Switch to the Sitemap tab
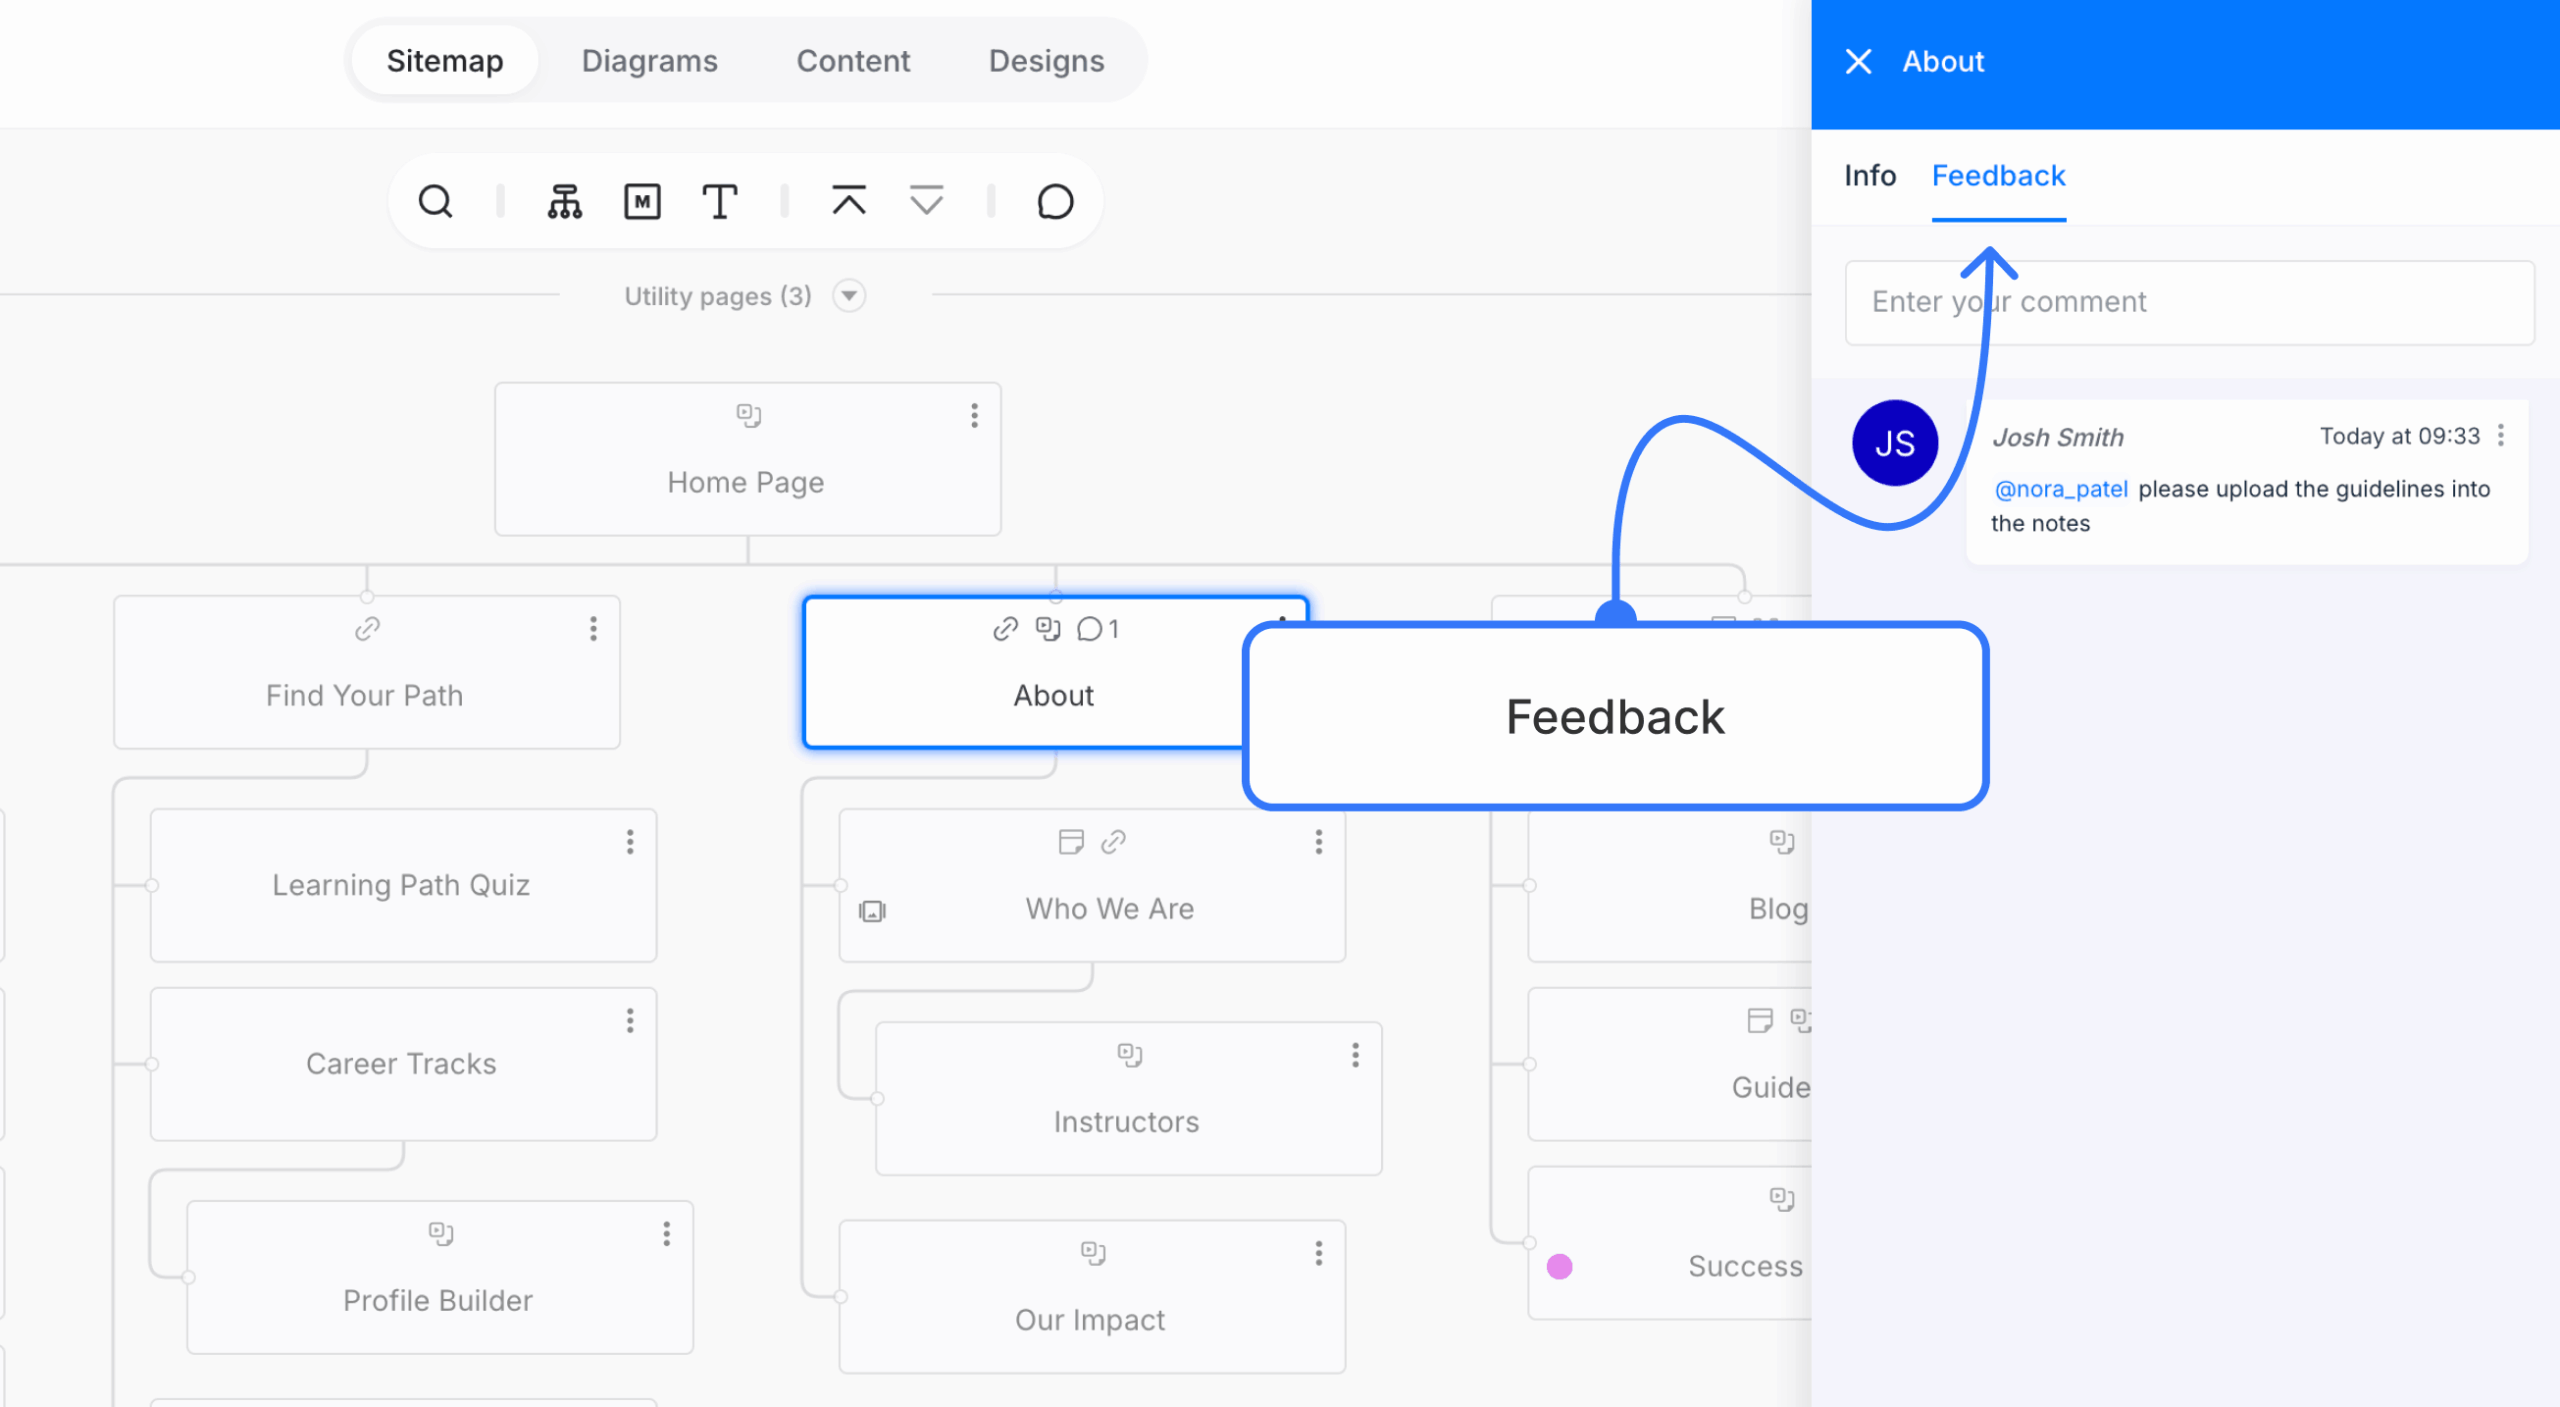This screenshot has height=1407, width=2560. tap(445, 61)
